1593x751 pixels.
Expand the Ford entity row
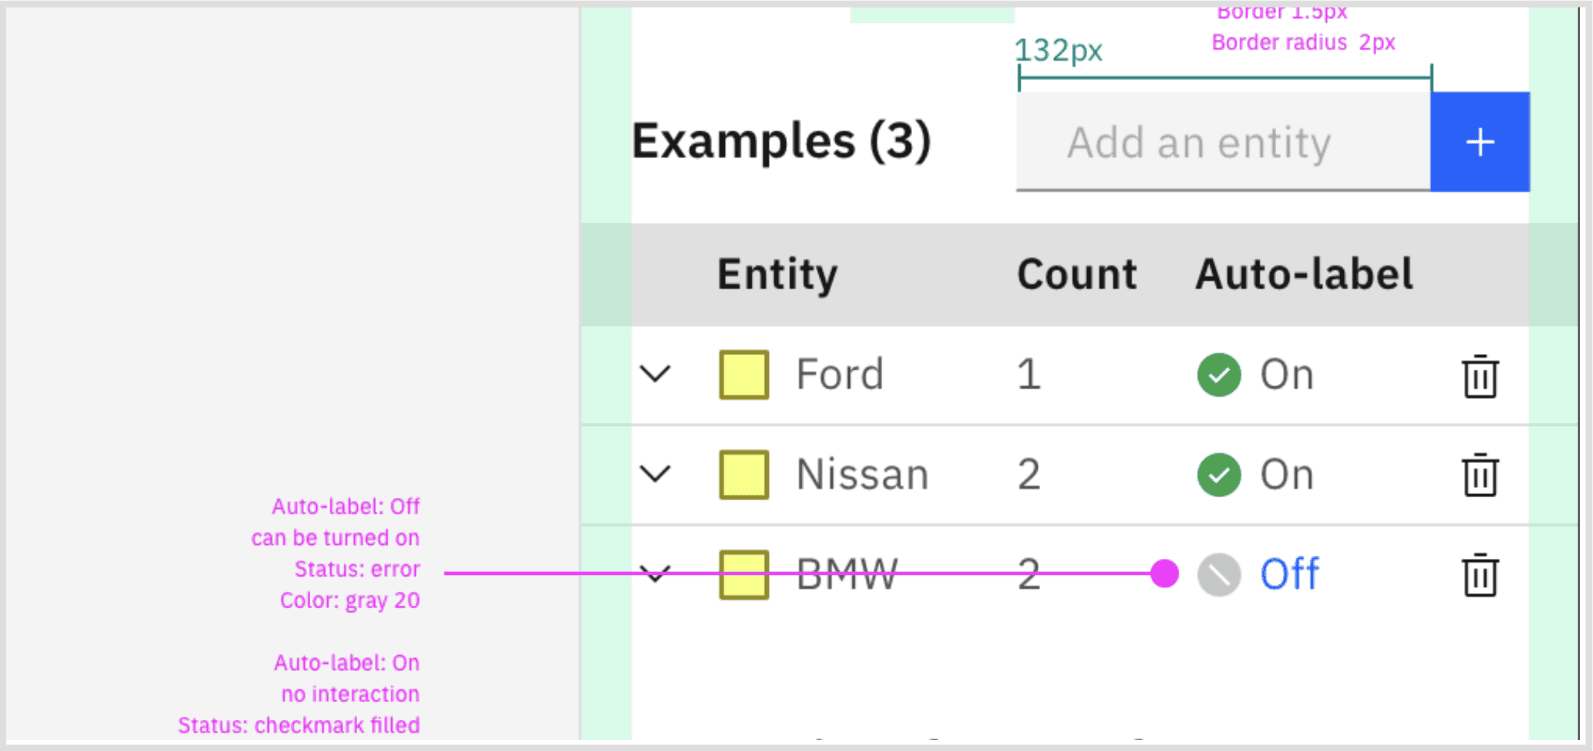tap(655, 374)
